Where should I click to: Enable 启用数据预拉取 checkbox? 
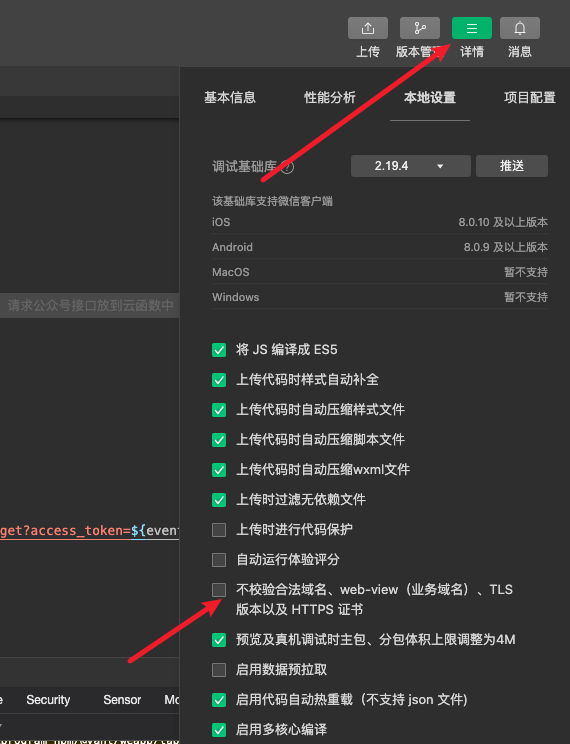(x=219, y=670)
